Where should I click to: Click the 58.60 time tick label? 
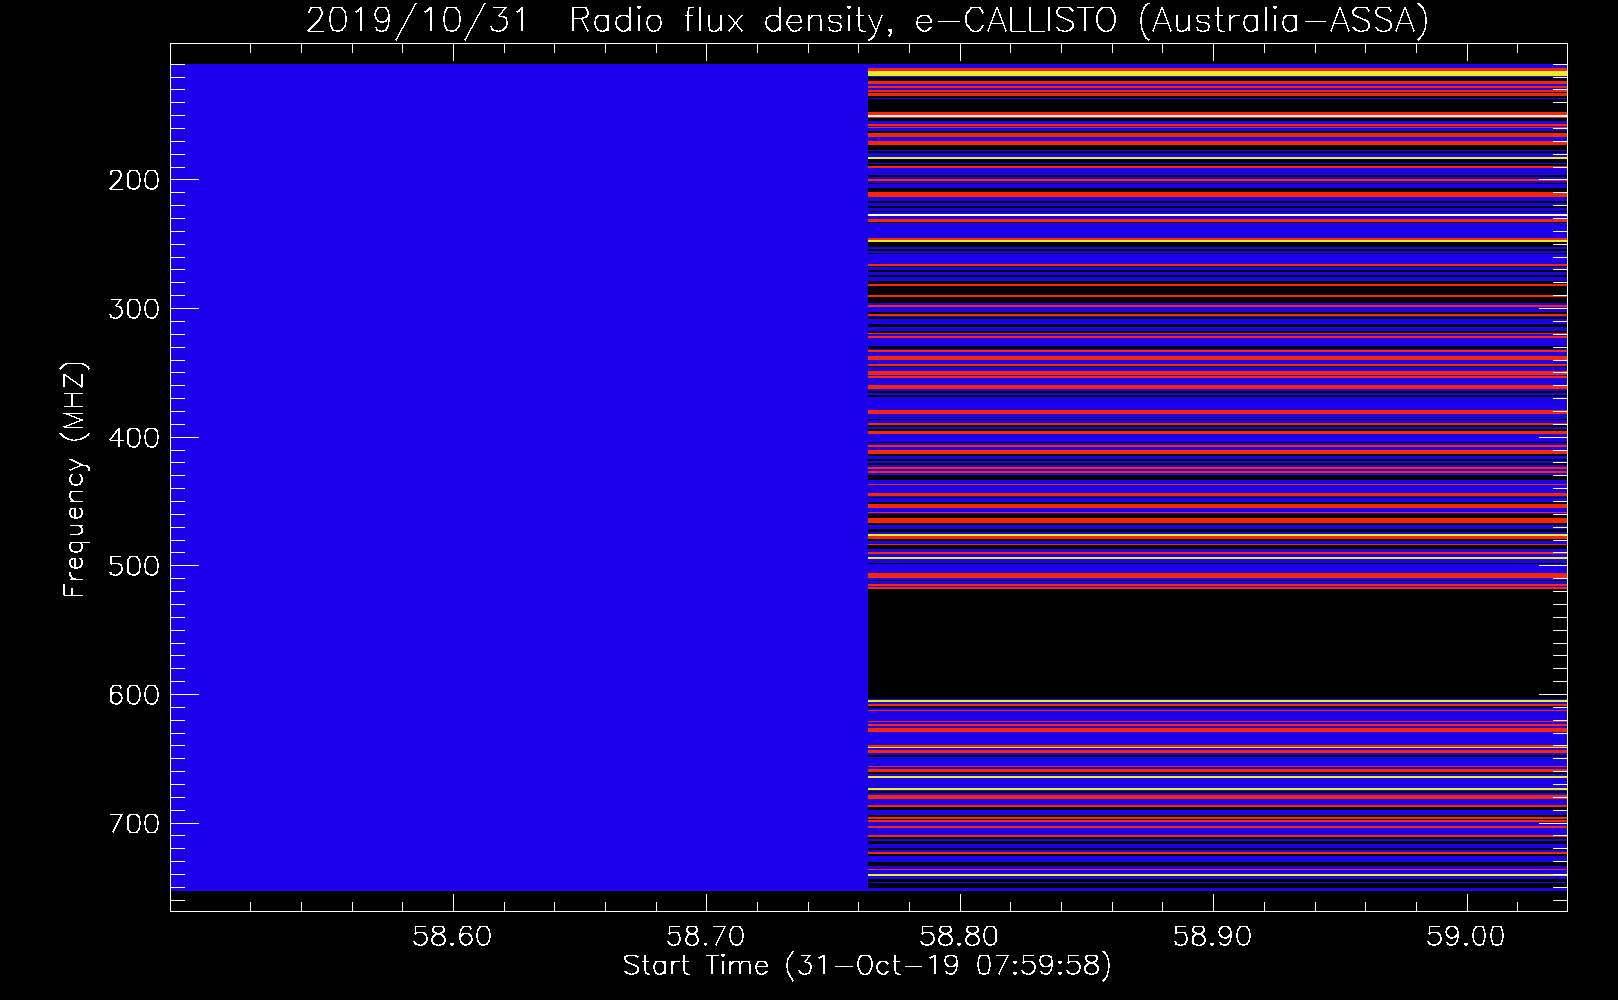453,936
